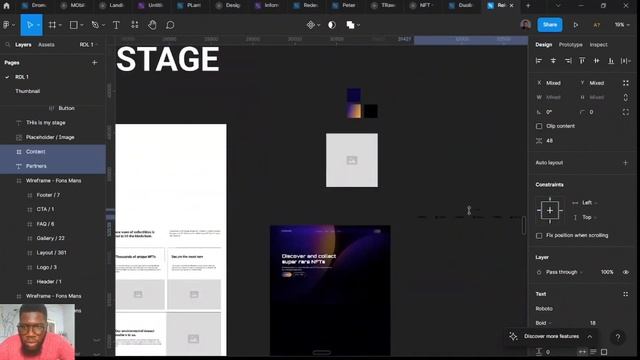Click the Share button

(x=550, y=25)
